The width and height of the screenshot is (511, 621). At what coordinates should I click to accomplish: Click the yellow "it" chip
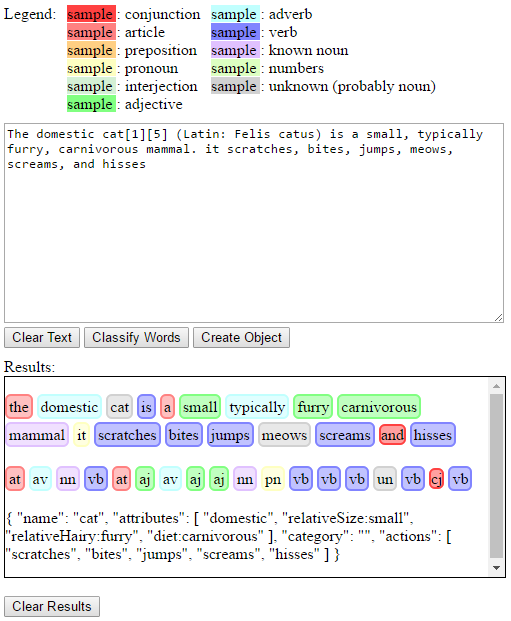82,435
